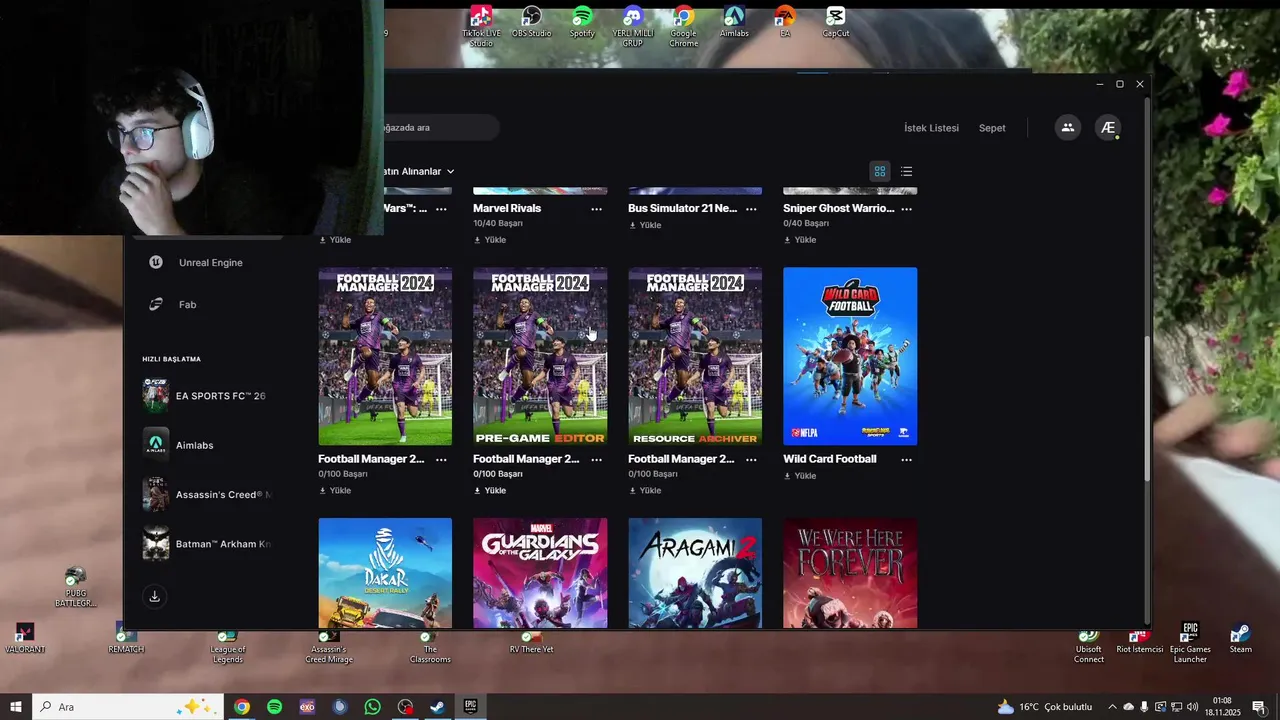Launch Assassin's Creed from quick launch list
The height and width of the screenshot is (720, 1280).
[x=207, y=494]
